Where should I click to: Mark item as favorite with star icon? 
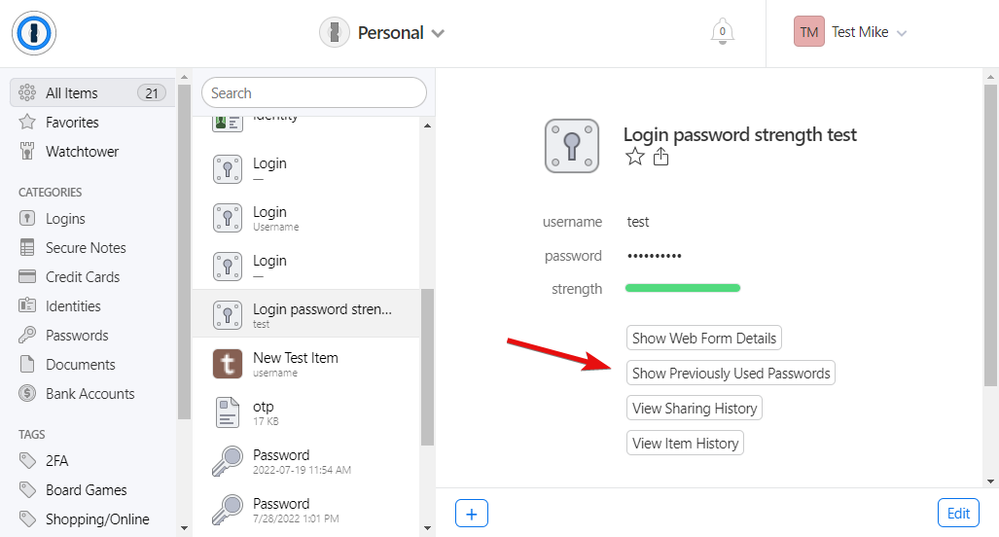[634, 157]
